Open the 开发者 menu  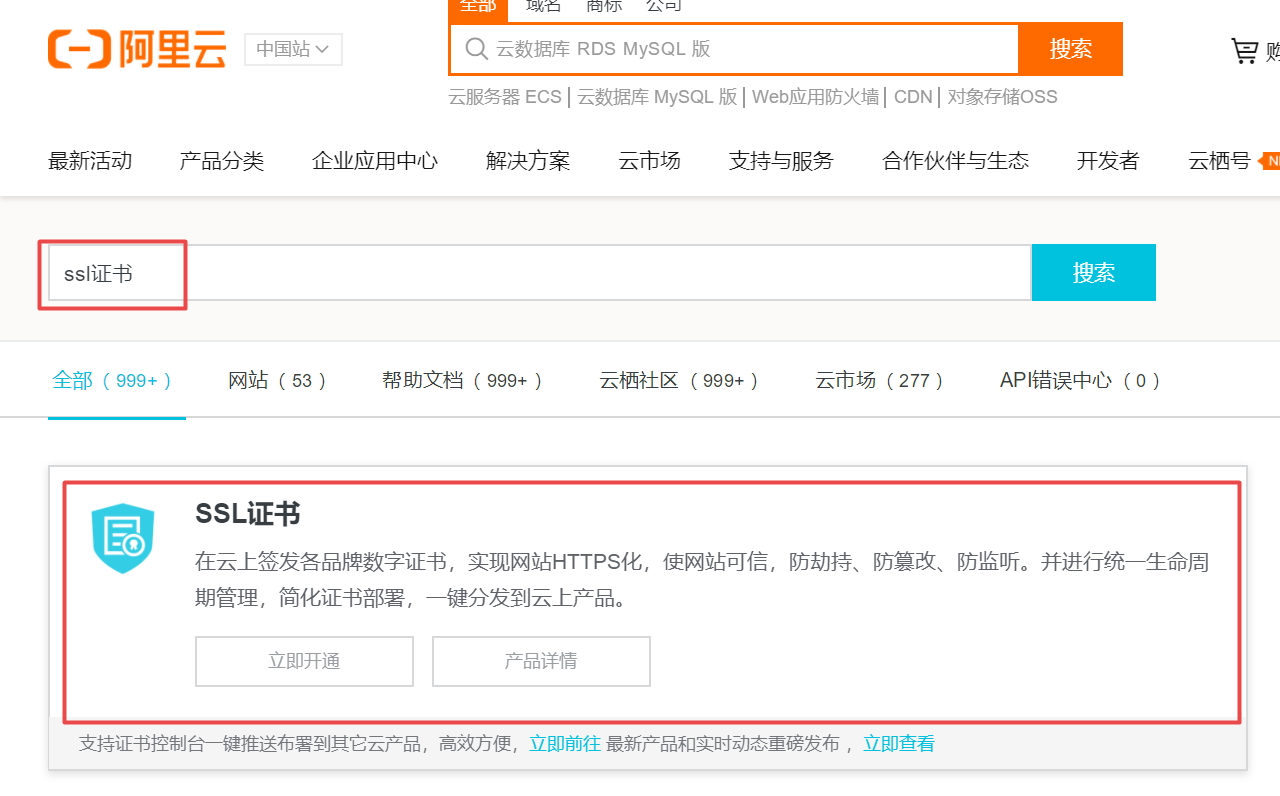point(1108,161)
